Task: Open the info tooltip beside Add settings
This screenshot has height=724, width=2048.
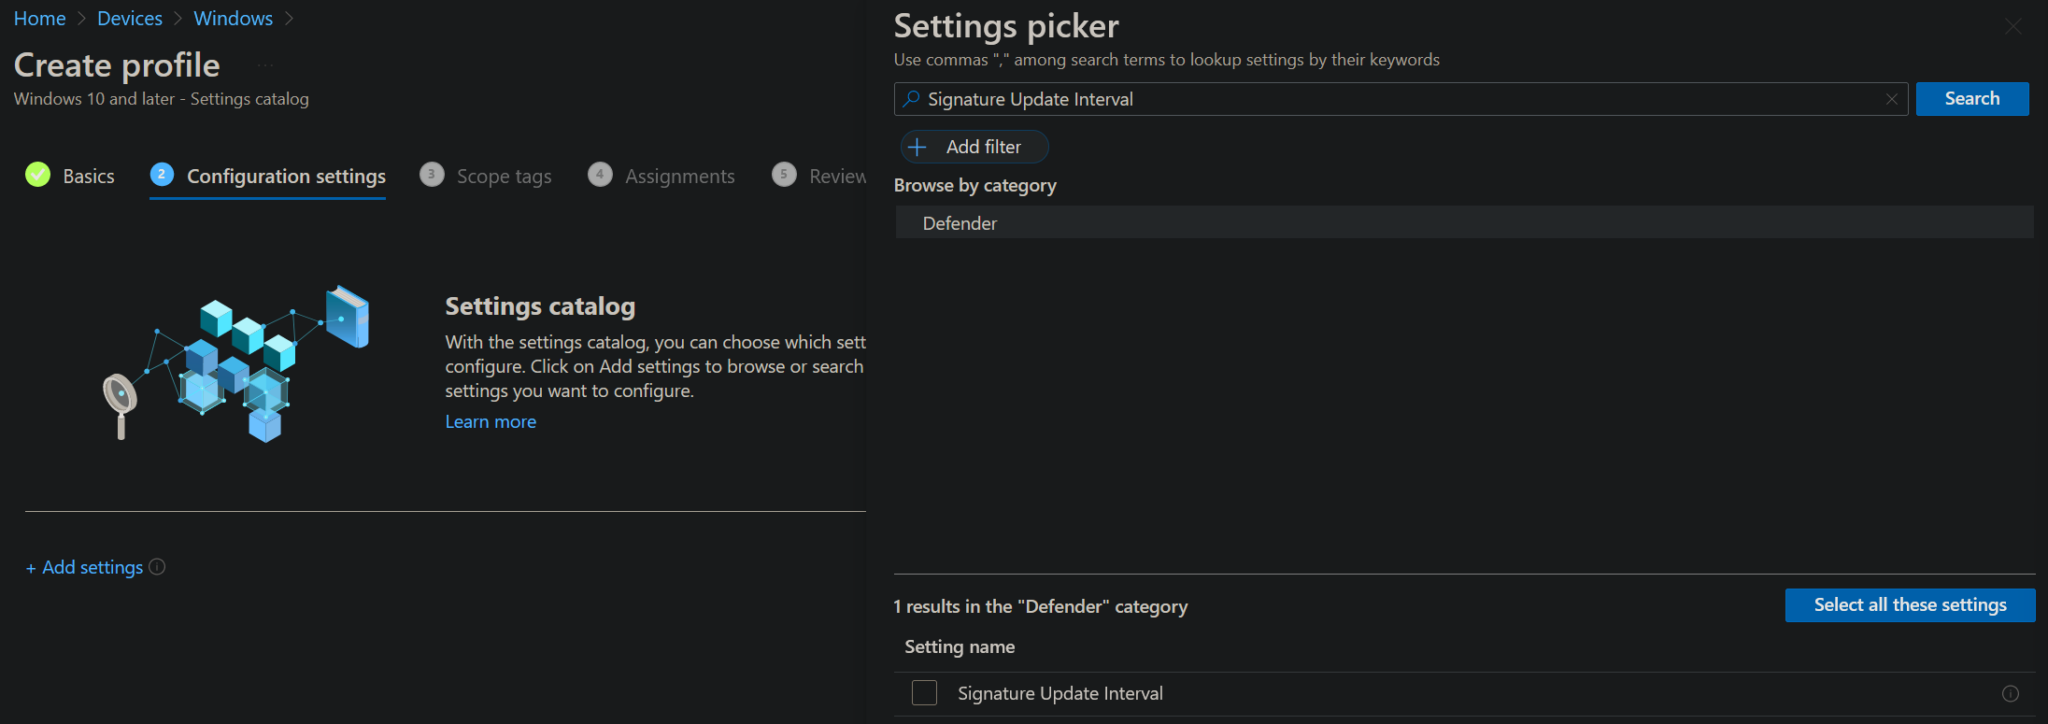Action: pos(157,567)
